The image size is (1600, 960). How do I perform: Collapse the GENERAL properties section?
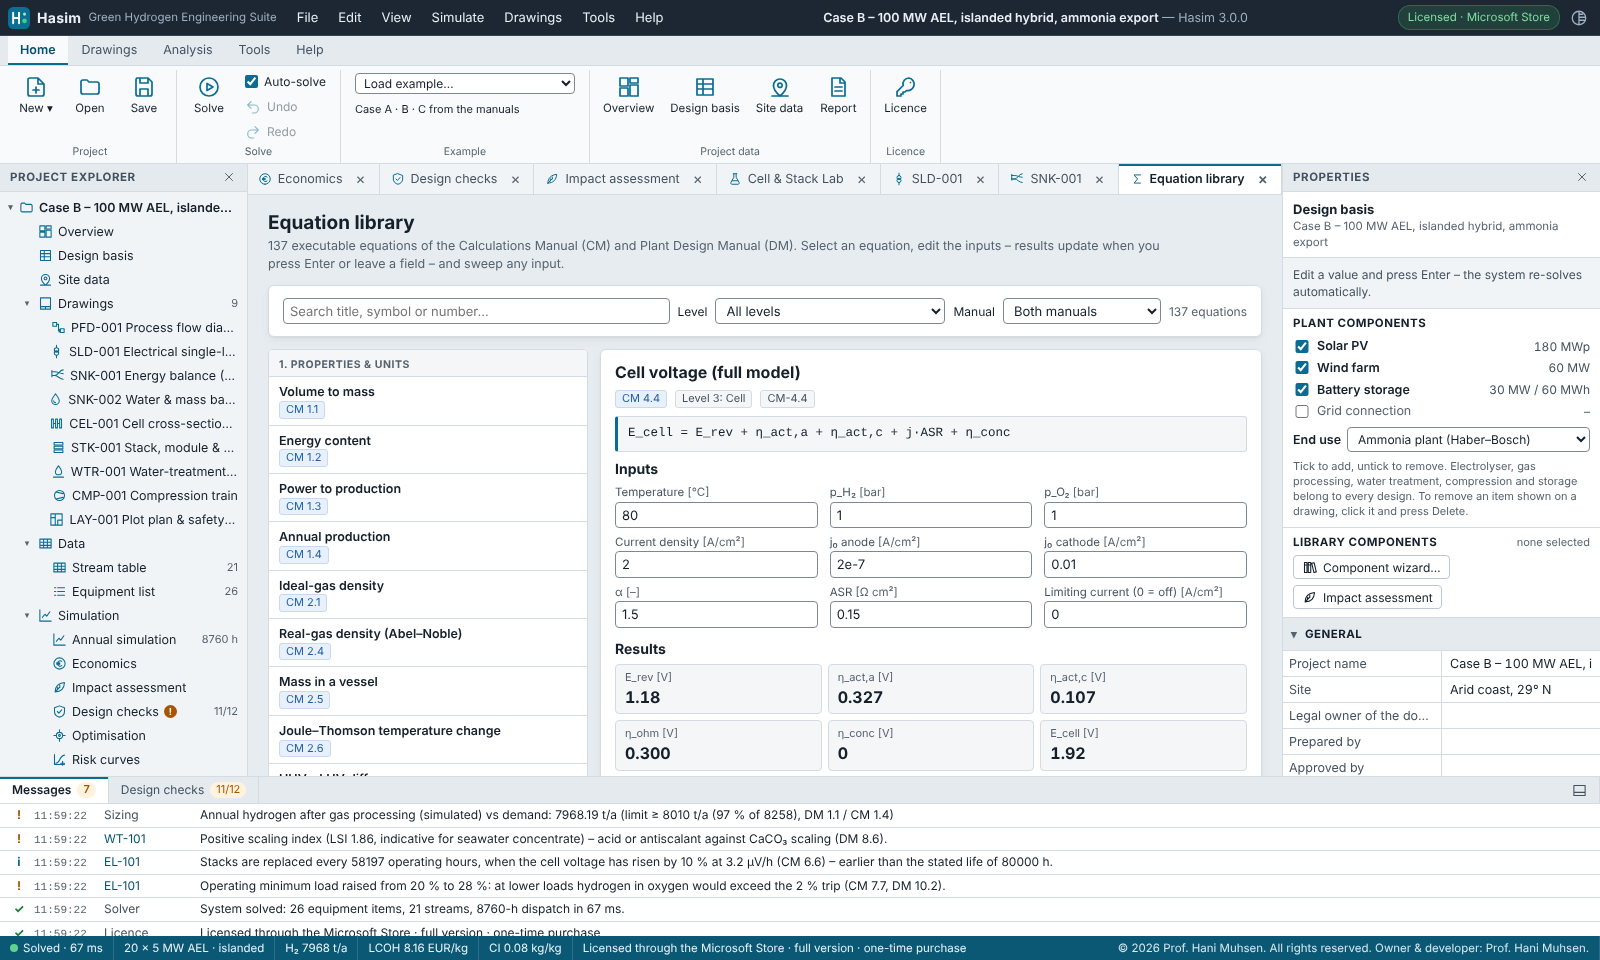point(1294,634)
